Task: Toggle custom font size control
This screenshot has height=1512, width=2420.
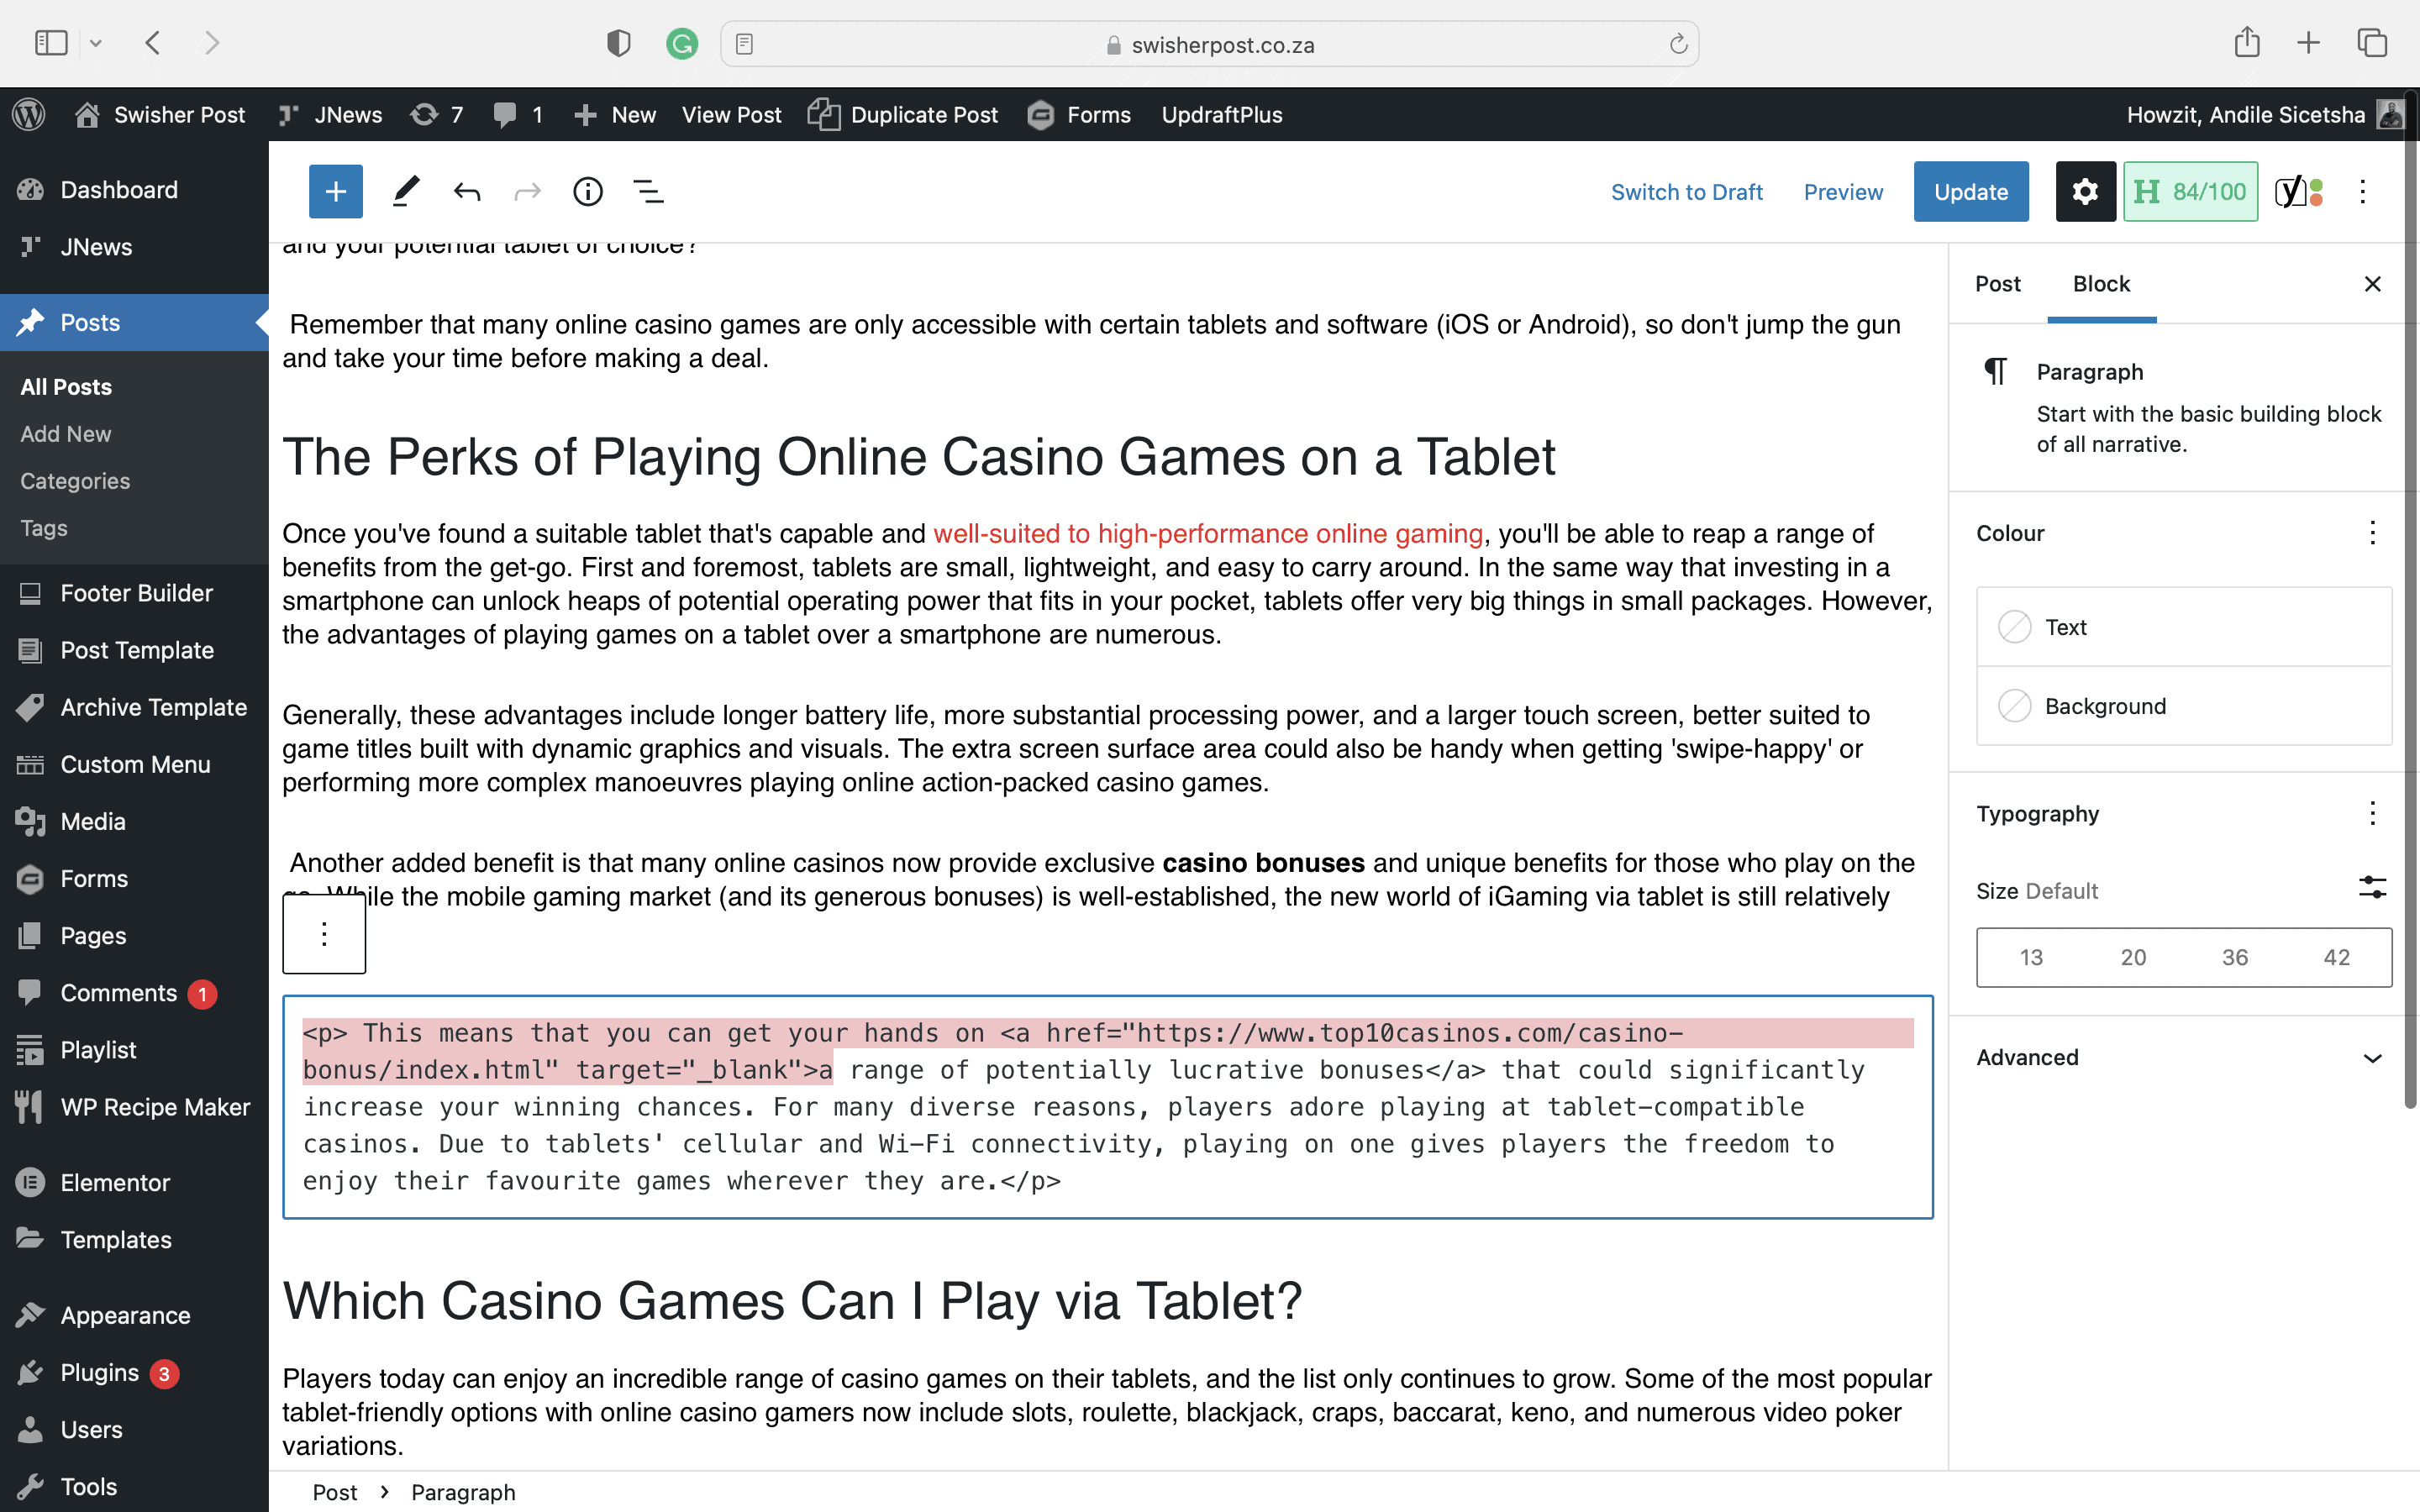Action: (x=2372, y=888)
